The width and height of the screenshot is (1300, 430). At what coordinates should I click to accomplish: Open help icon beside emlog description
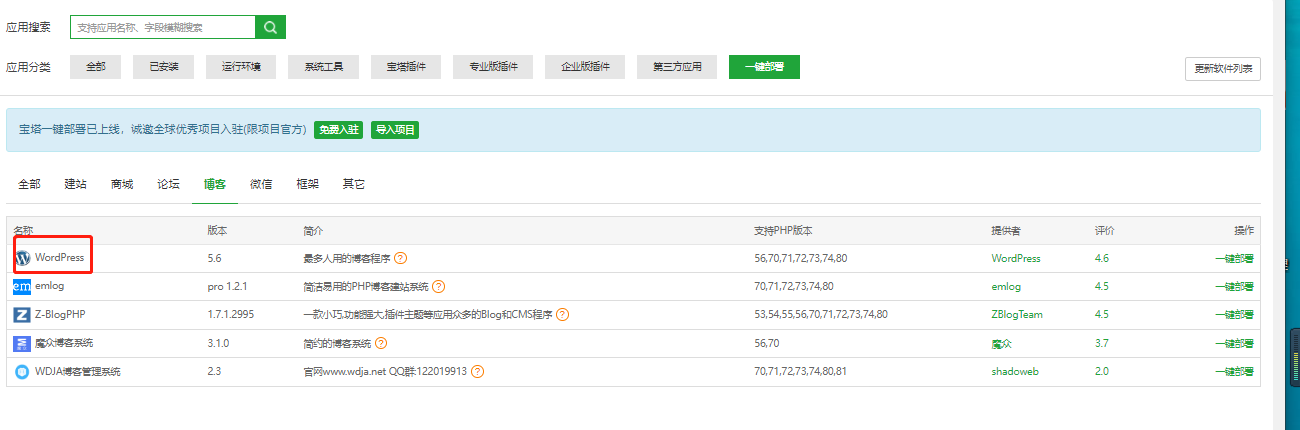[x=438, y=286]
